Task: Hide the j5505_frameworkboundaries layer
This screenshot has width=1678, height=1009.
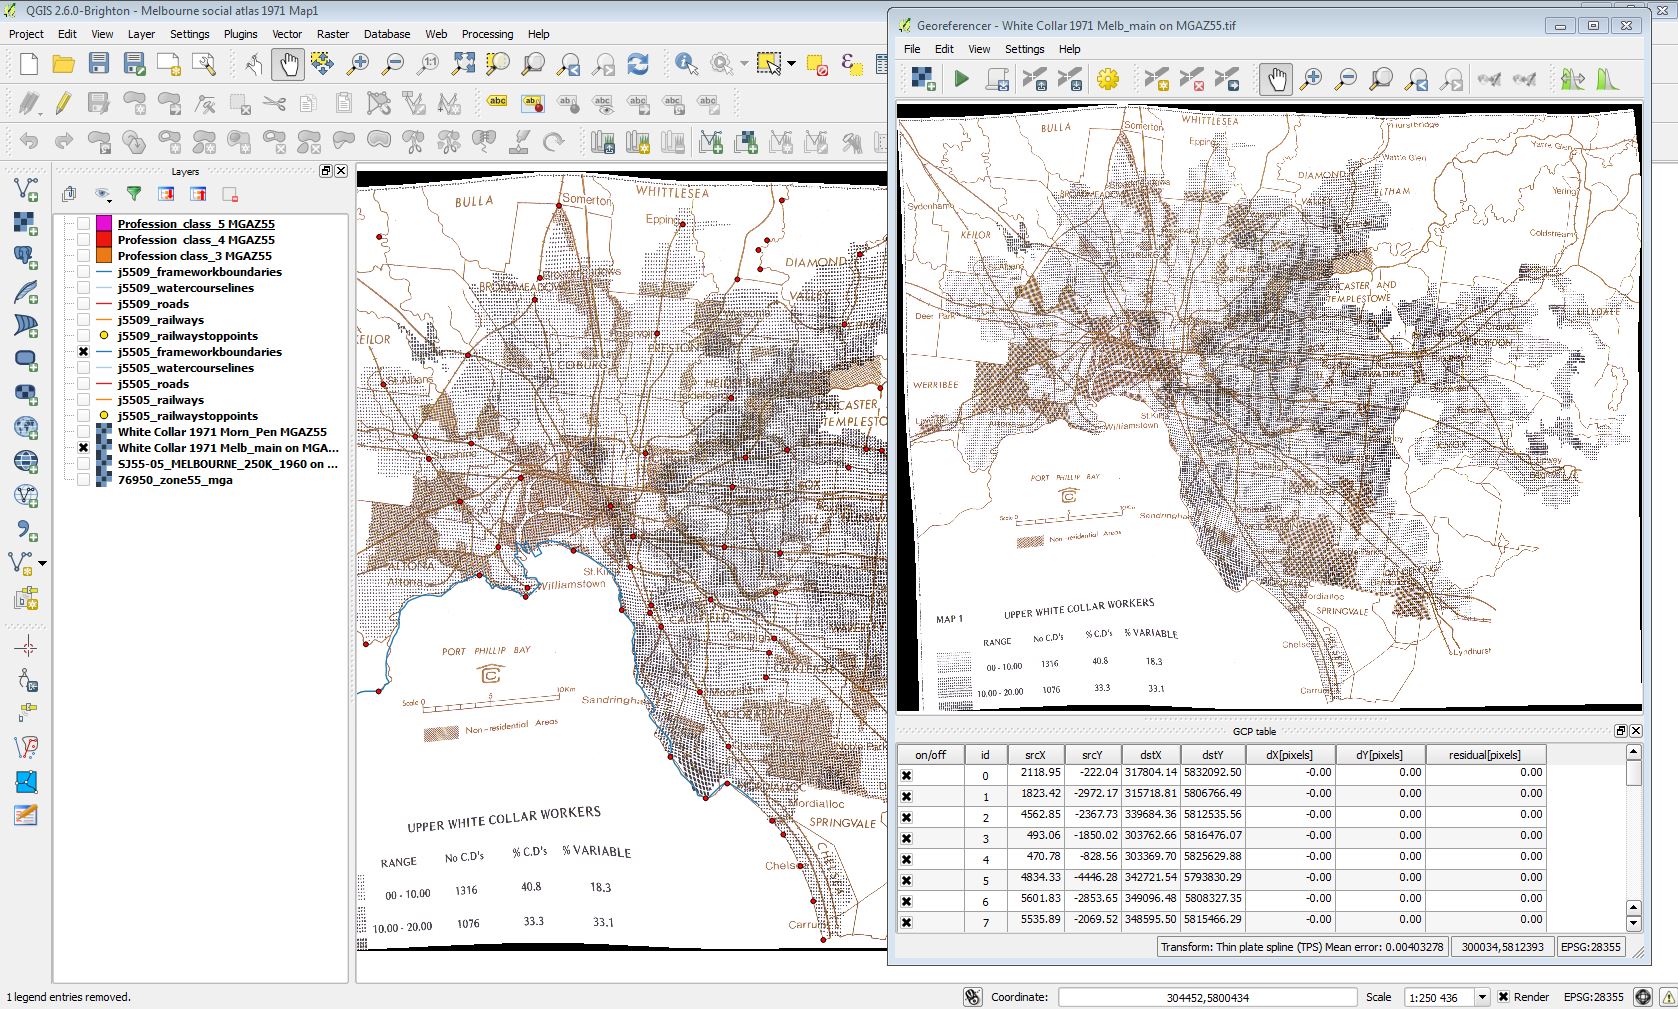Action: [84, 352]
